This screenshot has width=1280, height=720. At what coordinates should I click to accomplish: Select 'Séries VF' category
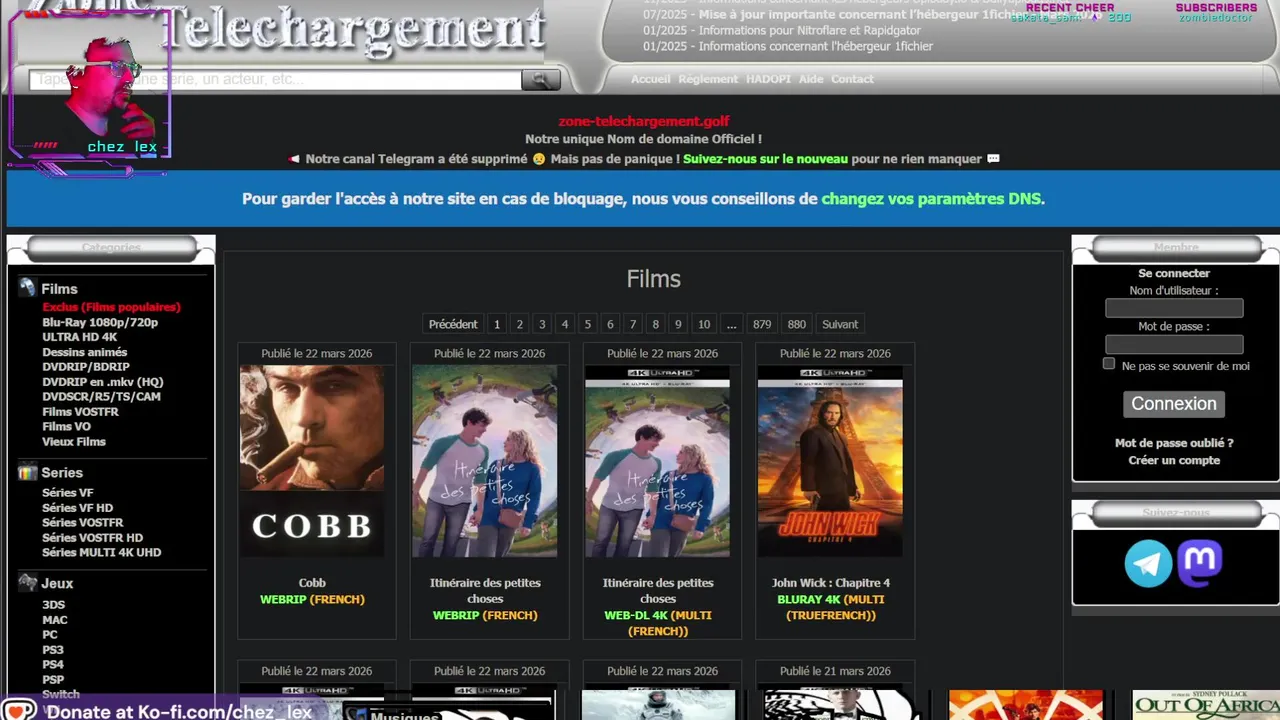[67, 493]
